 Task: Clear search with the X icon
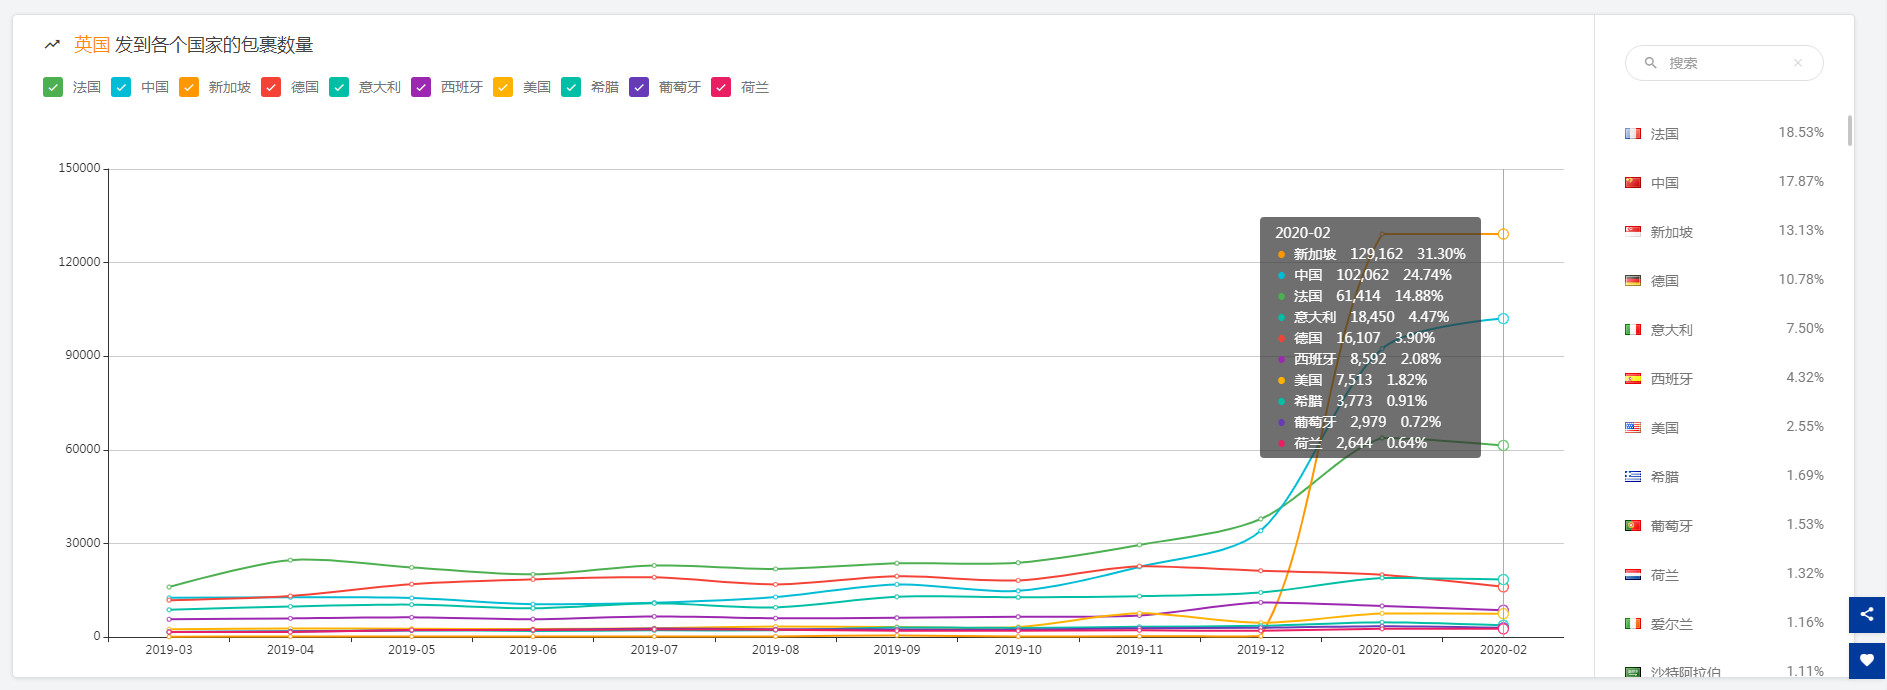pyautogui.click(x=1797, y=63)
